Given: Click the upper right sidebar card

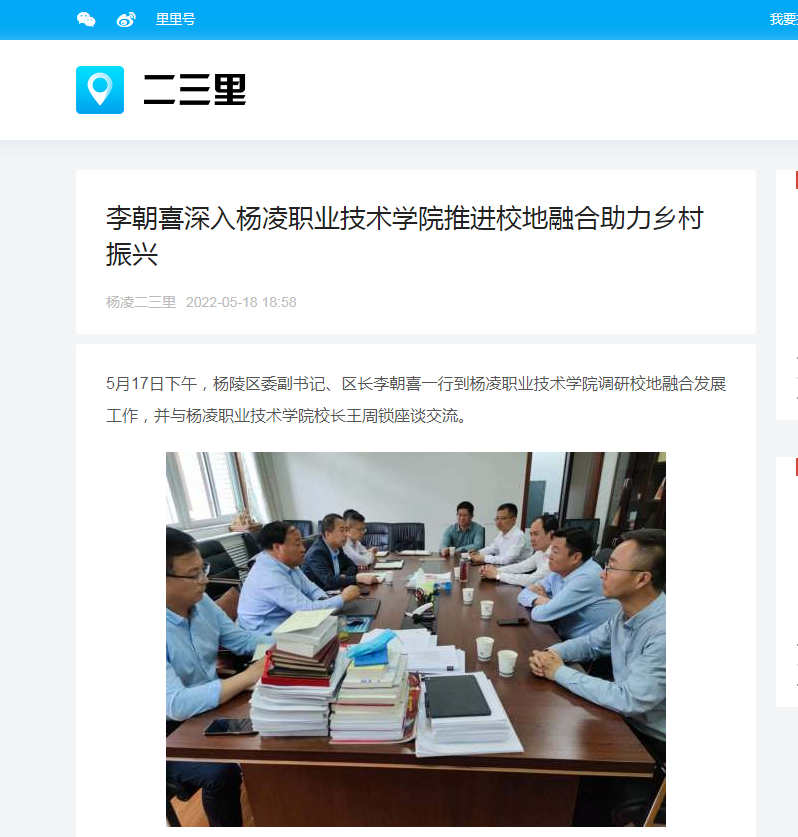Looking at the screenshot, I should pyautogui.click(x=787, y=295).
